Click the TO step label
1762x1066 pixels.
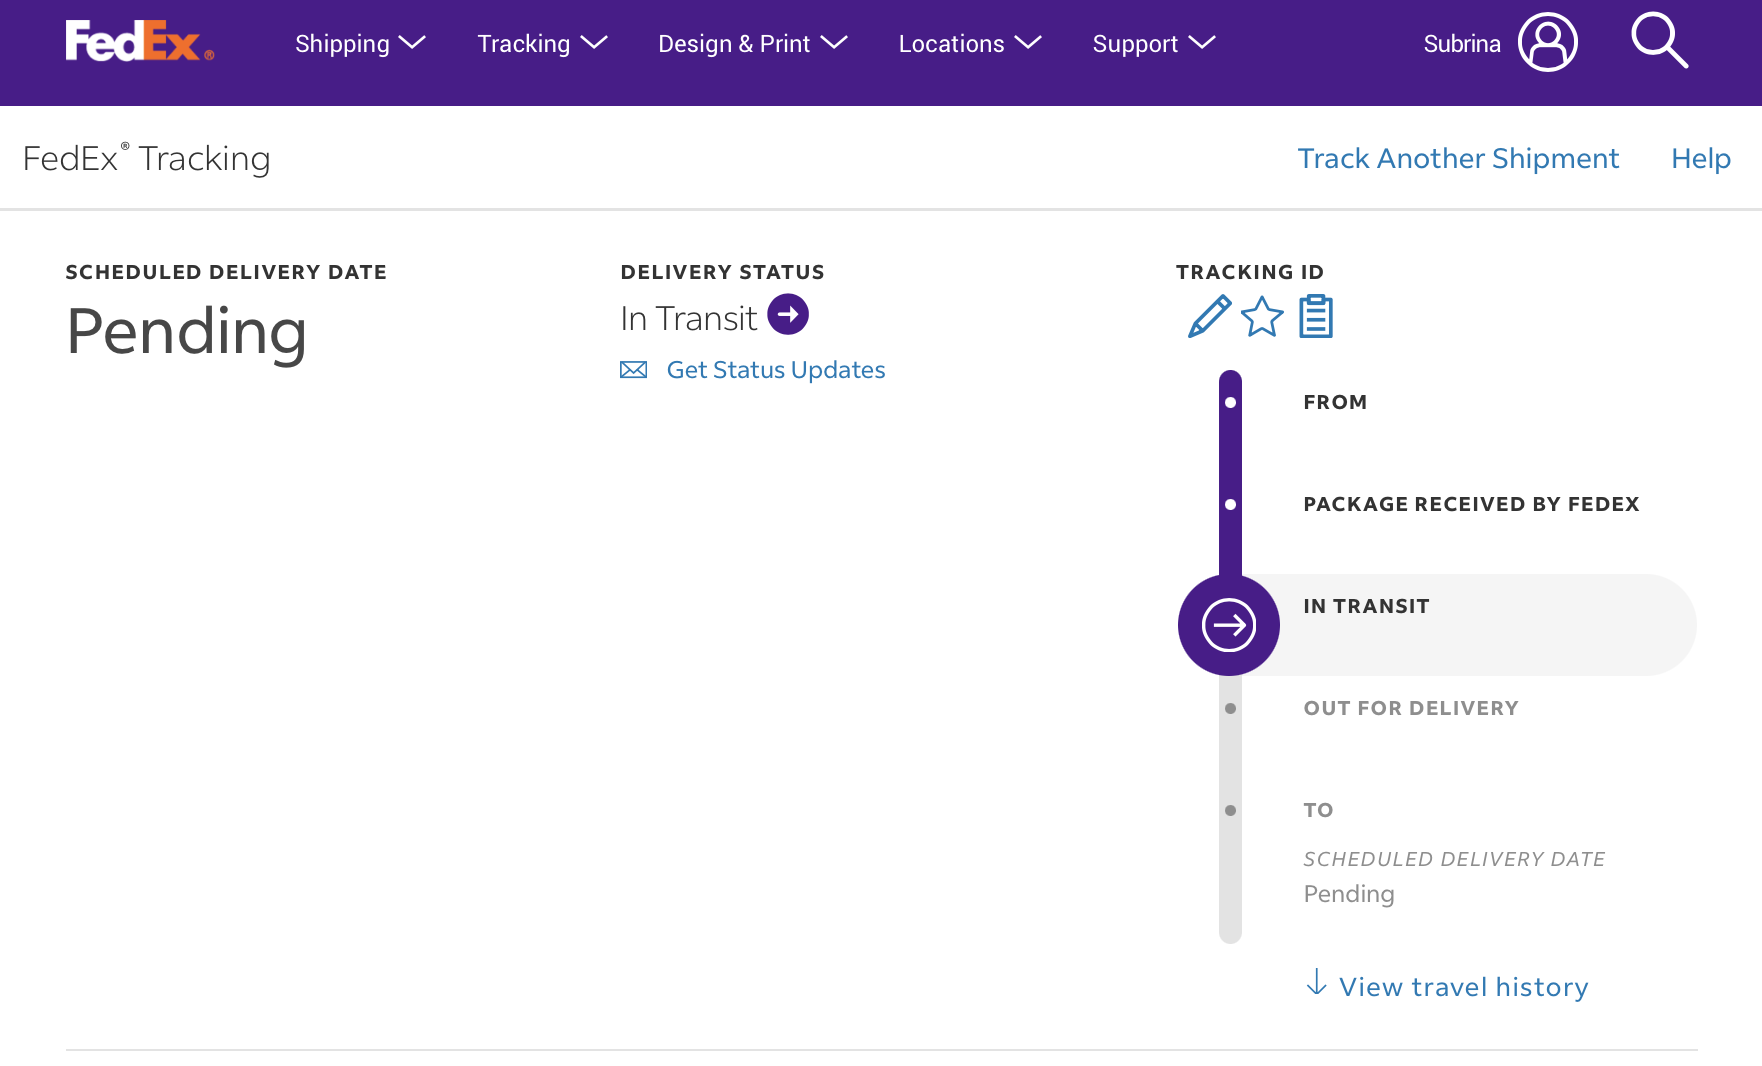(1318, 810)
